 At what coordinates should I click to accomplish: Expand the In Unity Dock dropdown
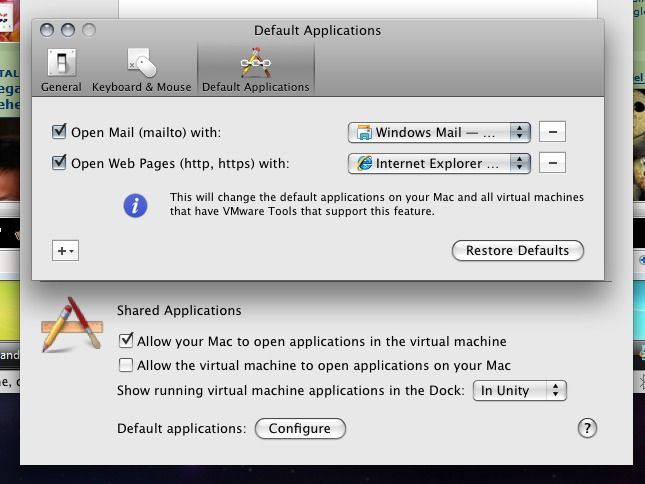pos(519,390)
